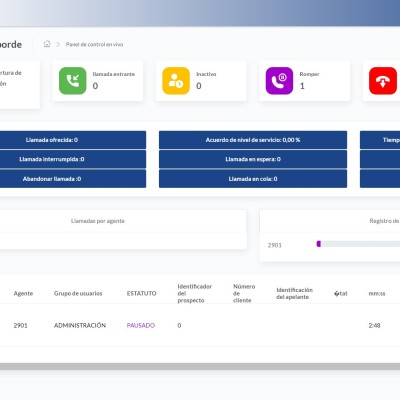Click the horizontal scrollbar below the table
This screenshot has width=400, height=400.
point(200,366)
